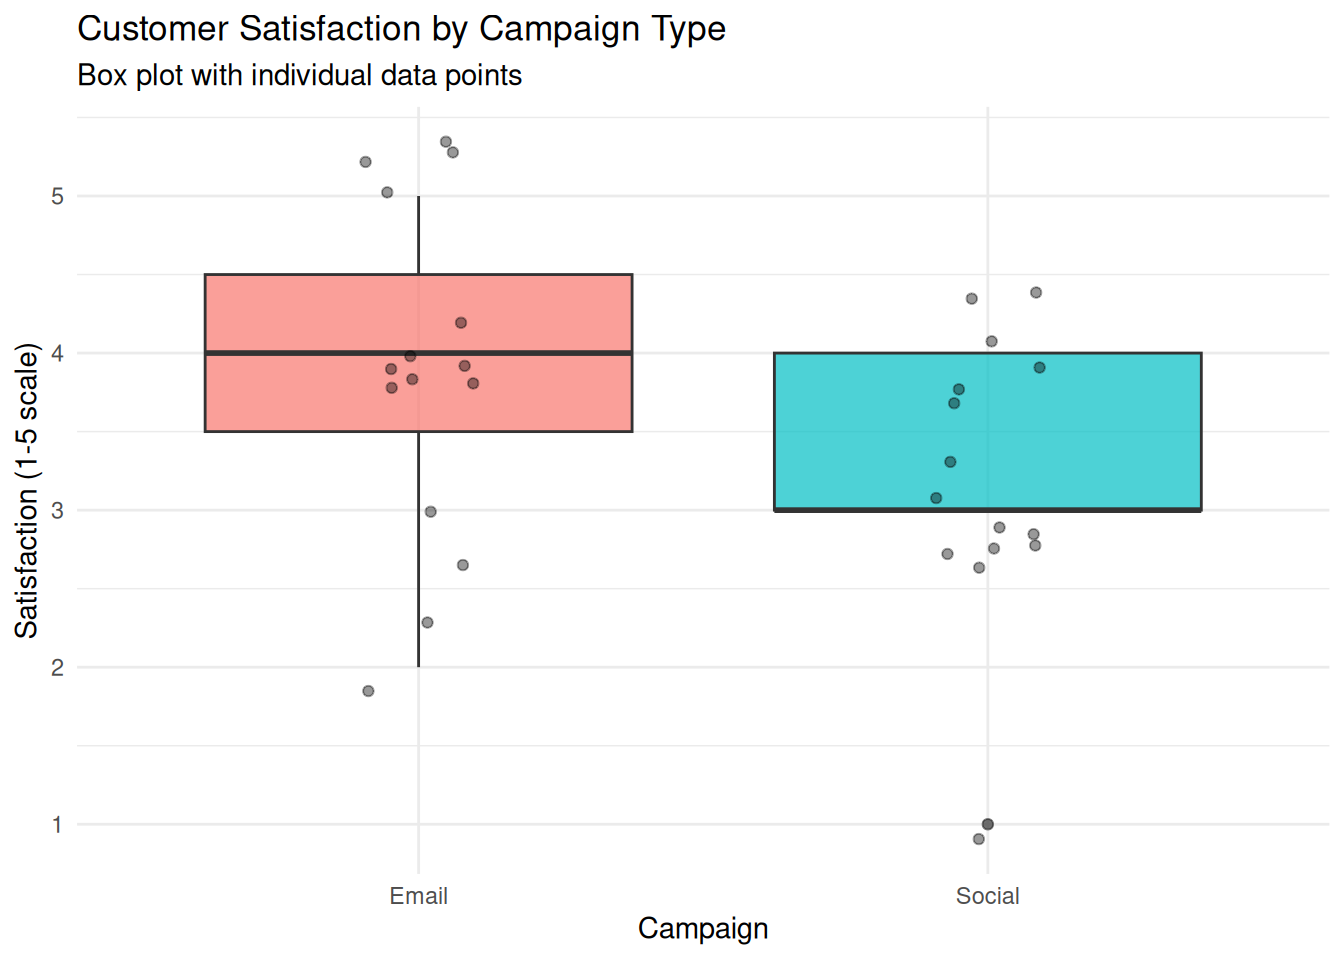
Task: Click the Social x-axis label
Action: click(987, 896)
